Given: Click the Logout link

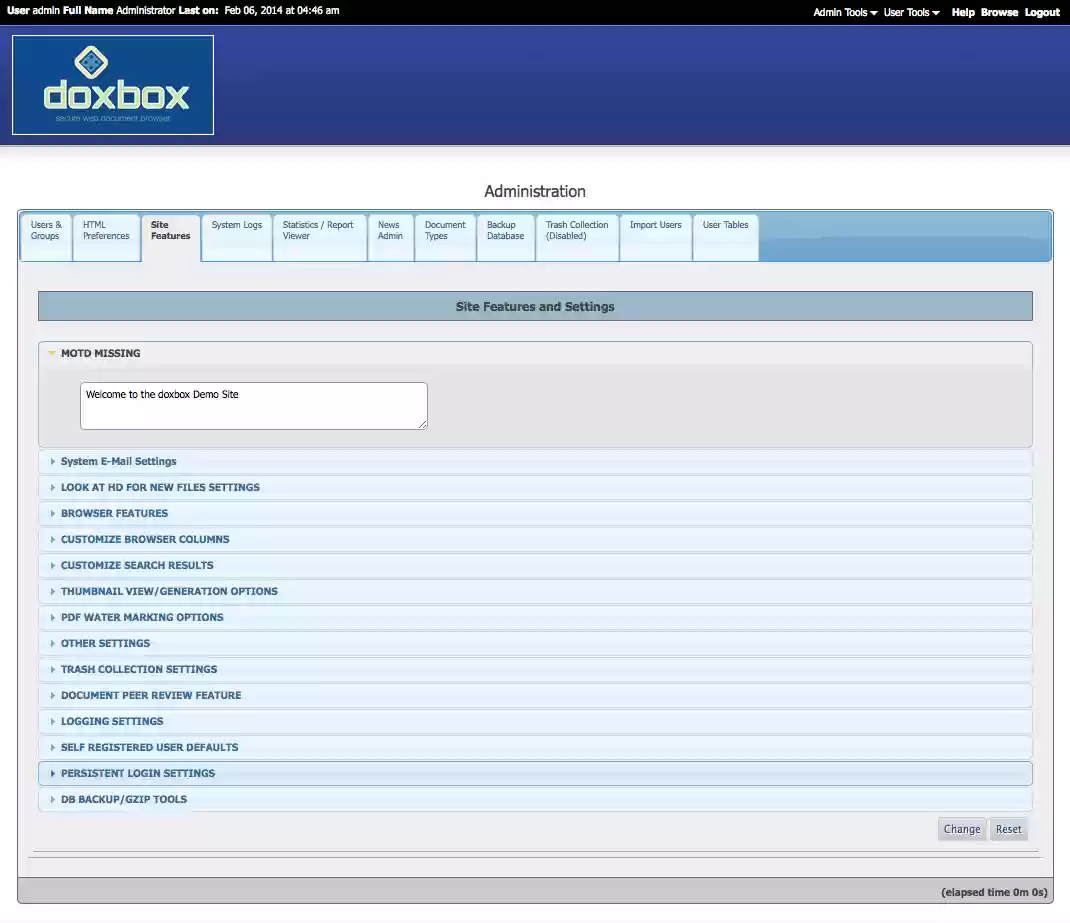Looking at the screenshot, I should tap(1042, 12).
